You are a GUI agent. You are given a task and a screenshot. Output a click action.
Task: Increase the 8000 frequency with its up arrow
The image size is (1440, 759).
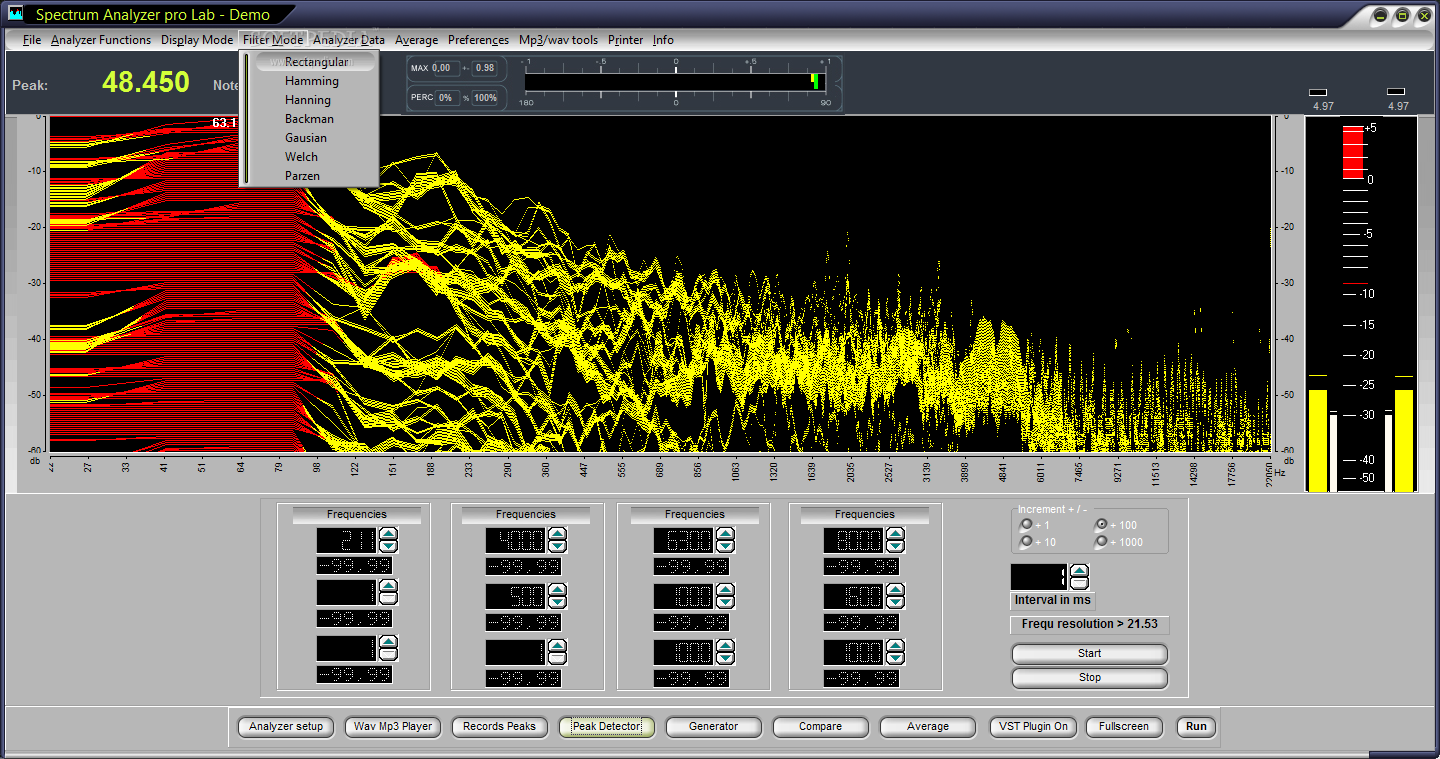tap(896, 535)
